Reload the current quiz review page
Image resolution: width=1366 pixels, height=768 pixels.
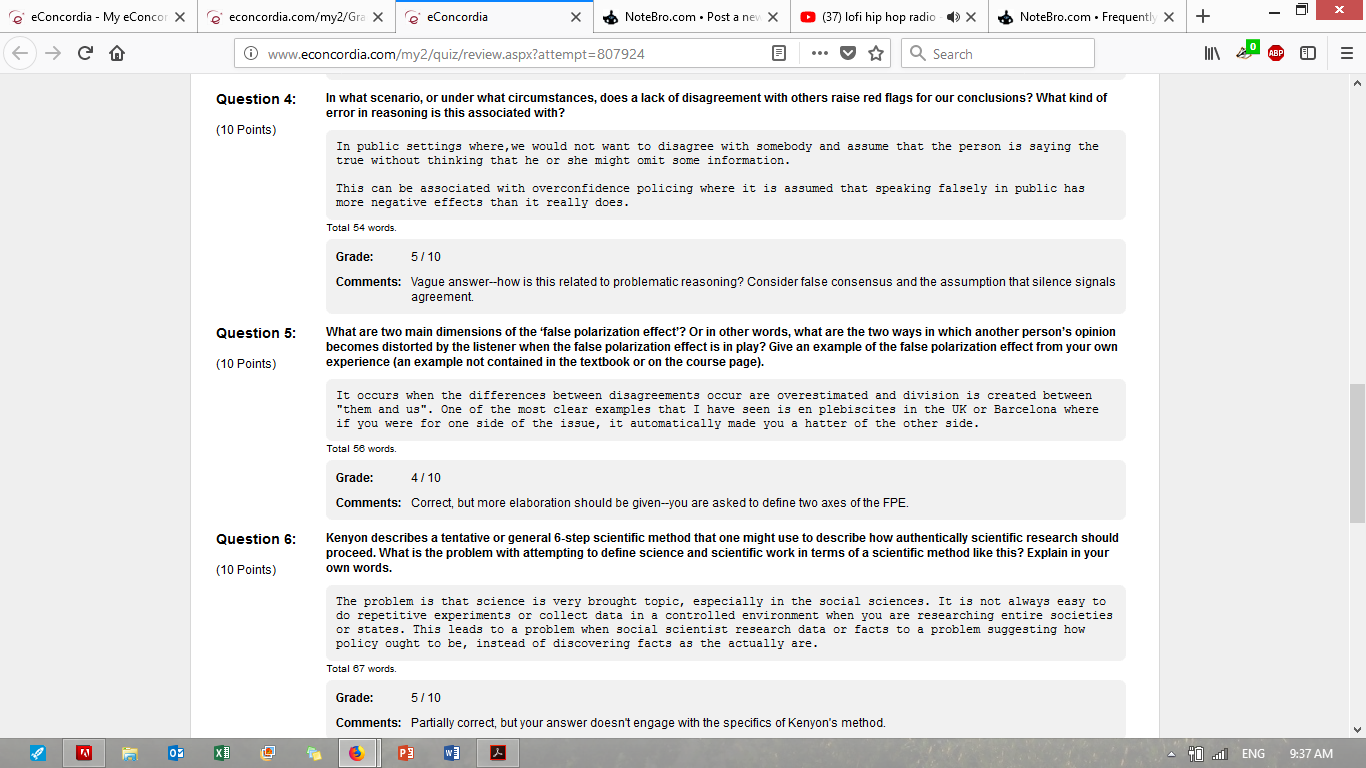[85, 54]
